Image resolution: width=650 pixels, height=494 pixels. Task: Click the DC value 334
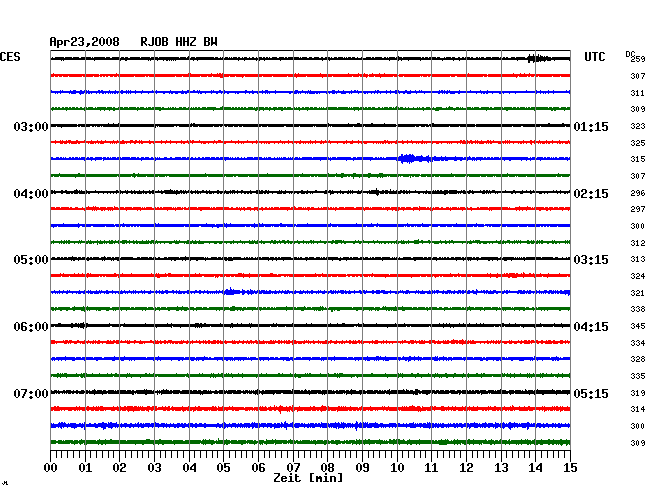pyautogui.click(x=638, y=343)
